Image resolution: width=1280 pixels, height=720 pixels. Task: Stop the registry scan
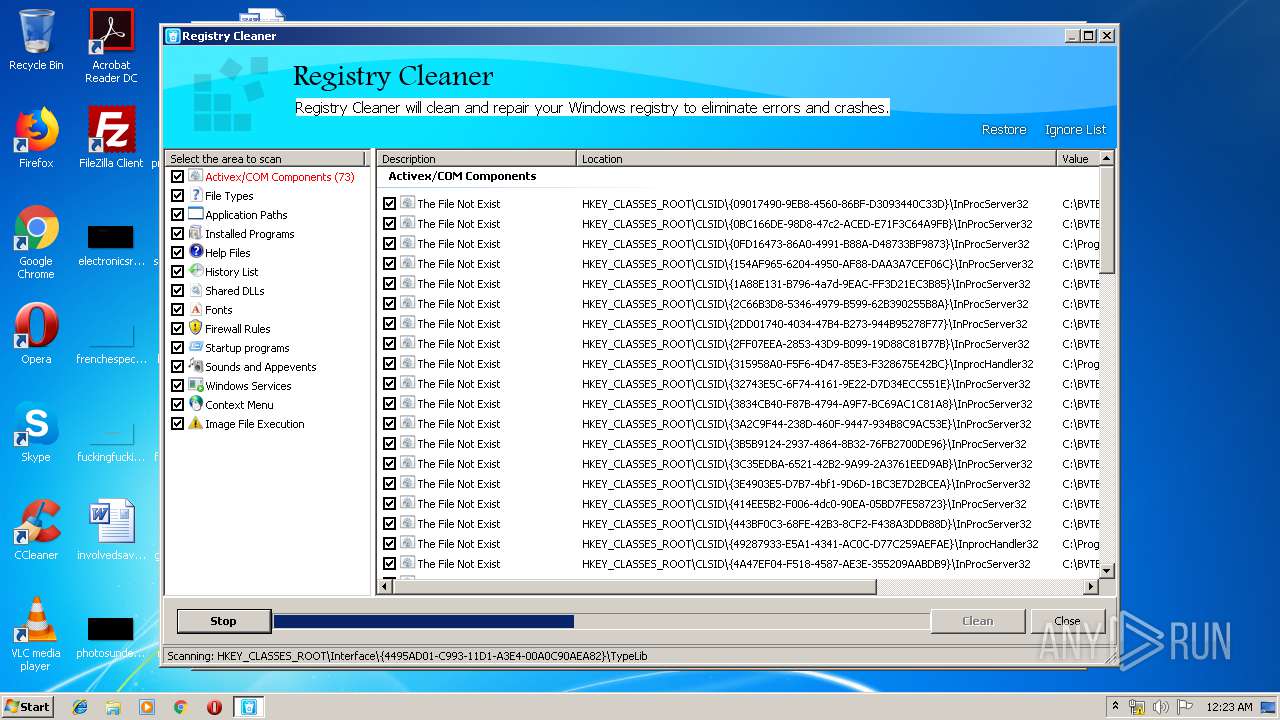223,621
